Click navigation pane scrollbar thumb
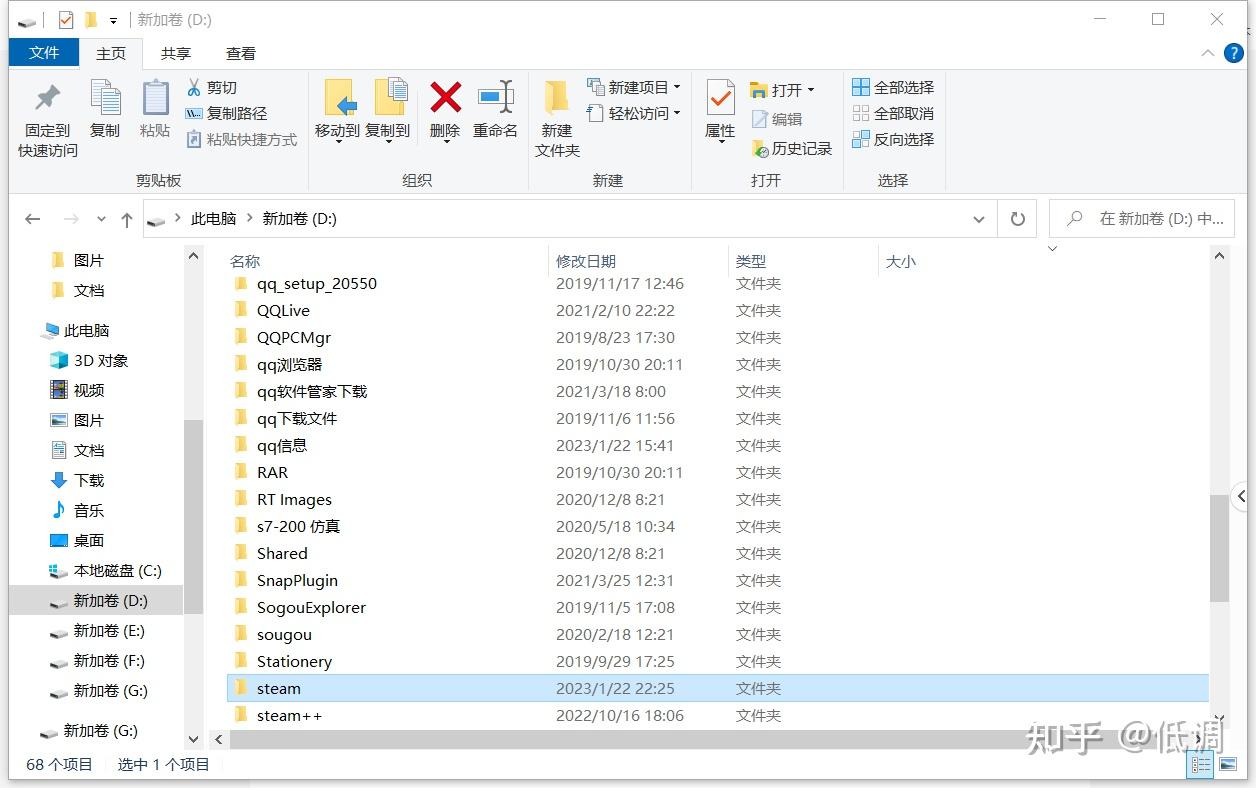The image size is (1256, 788). [x=193, y=517]
